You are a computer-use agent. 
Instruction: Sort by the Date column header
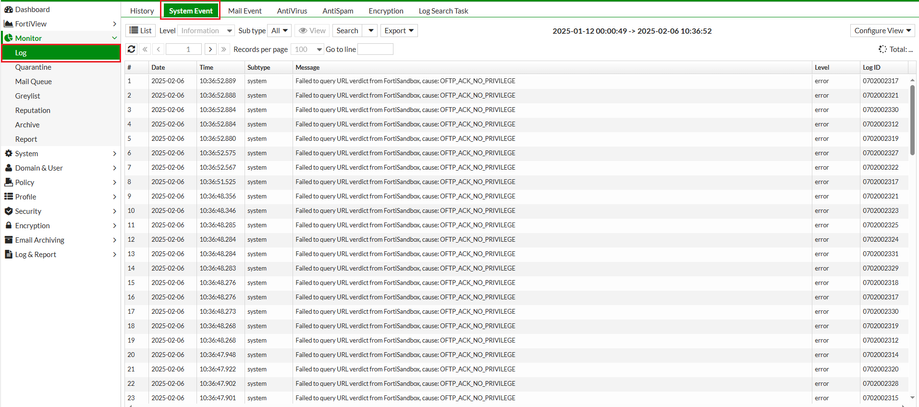(x=173, y=67)
